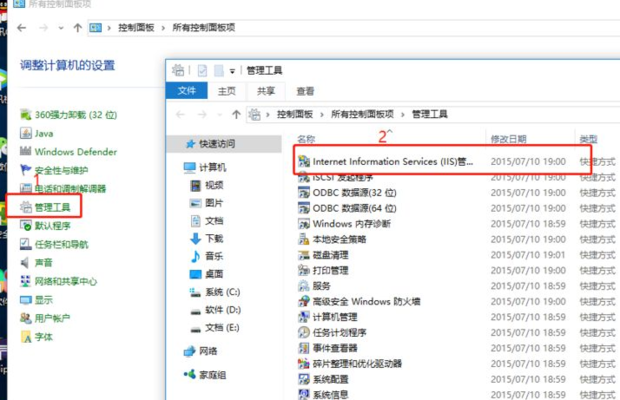The width and height of the screenshot is (620, 400).
Task: Click the 打印管理 icon
Action: 304,270
